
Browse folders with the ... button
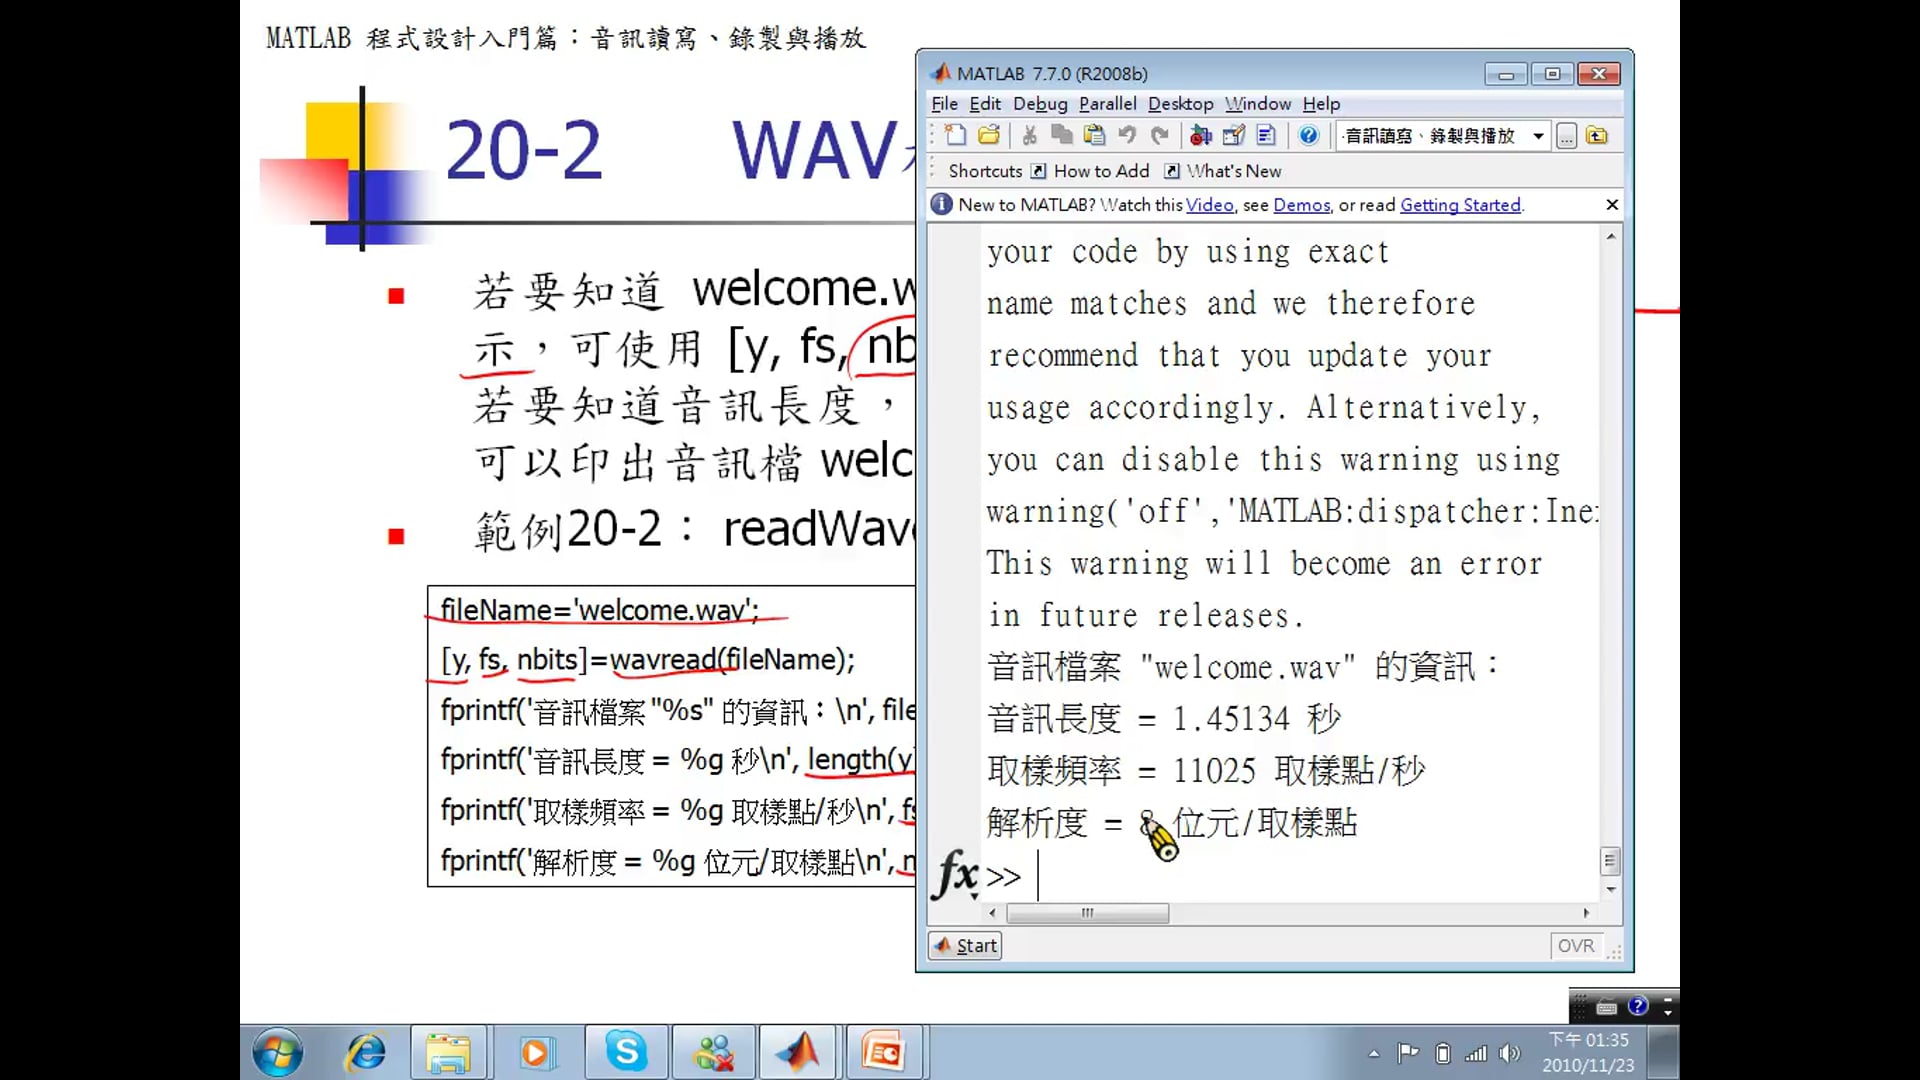coord(1565,135)
